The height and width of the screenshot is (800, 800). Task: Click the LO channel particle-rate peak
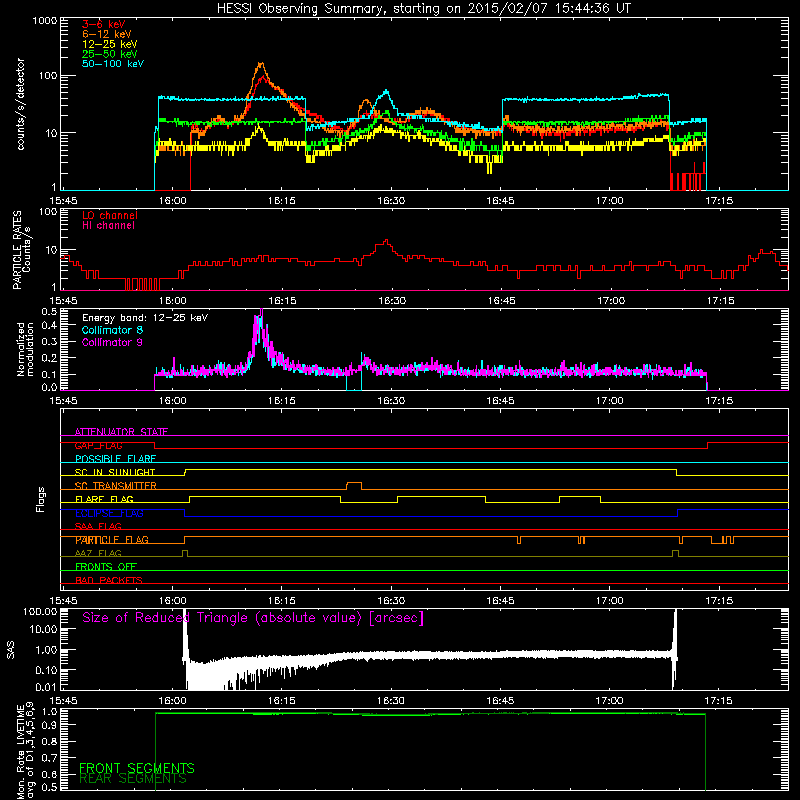tap(386, 241)
